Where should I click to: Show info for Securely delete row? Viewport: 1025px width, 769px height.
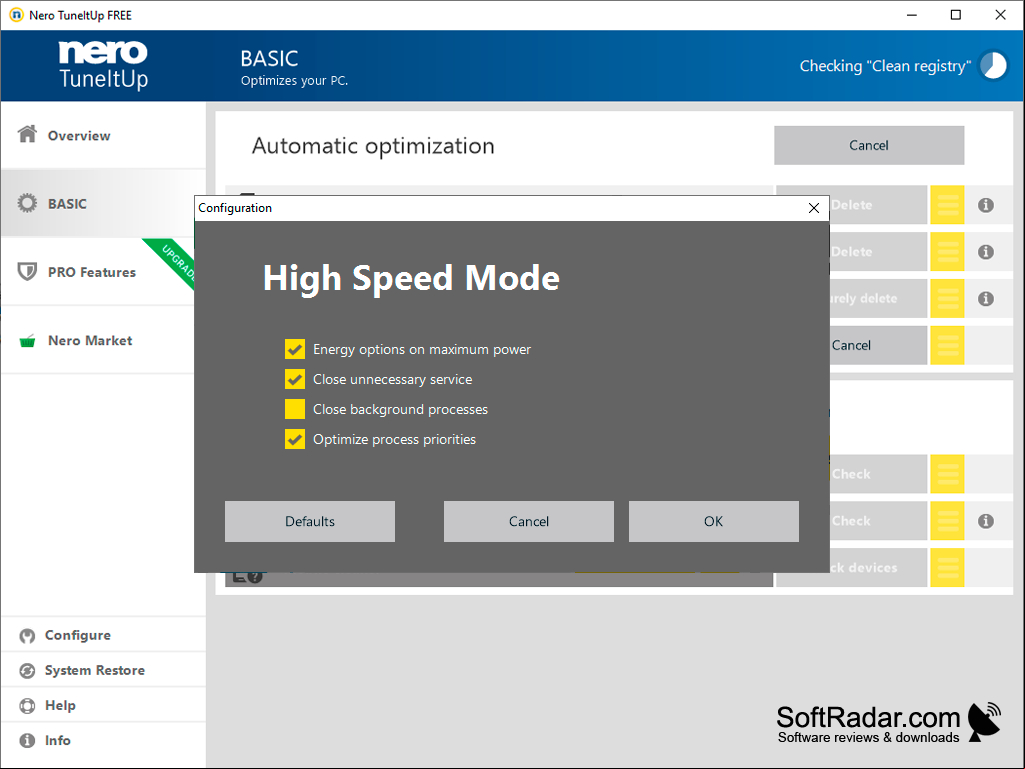(986, 299)
